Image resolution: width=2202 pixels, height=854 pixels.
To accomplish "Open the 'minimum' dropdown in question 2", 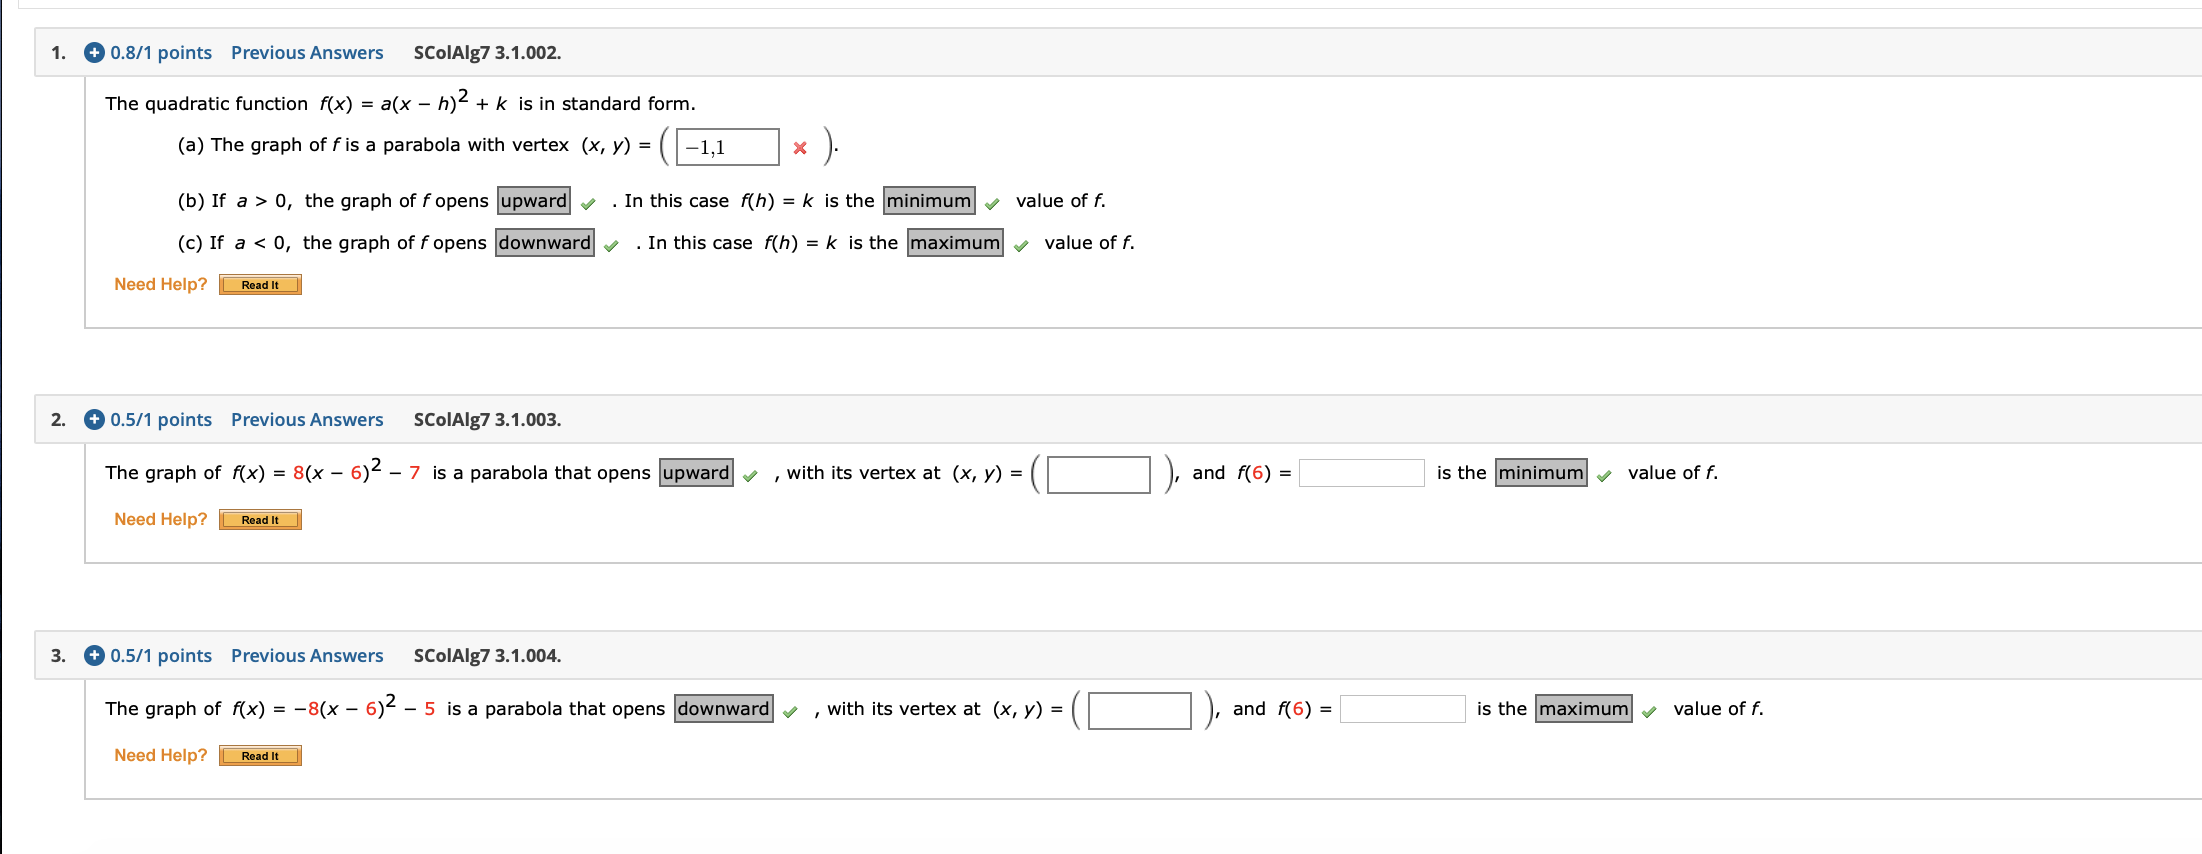I will click(x=1541, y=473).
